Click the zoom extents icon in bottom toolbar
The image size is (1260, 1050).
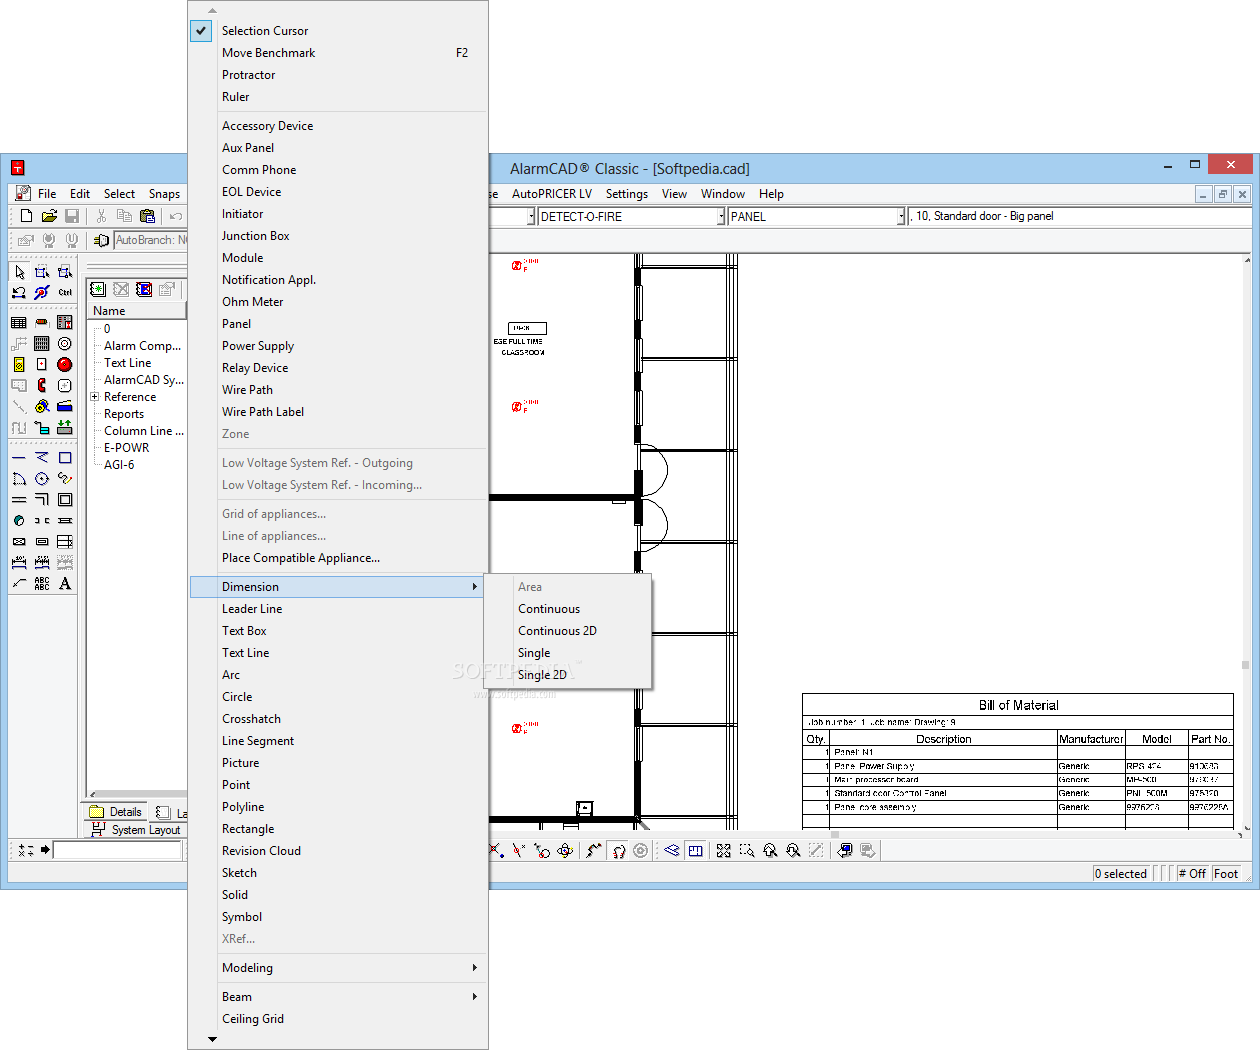tap(724, 850)
